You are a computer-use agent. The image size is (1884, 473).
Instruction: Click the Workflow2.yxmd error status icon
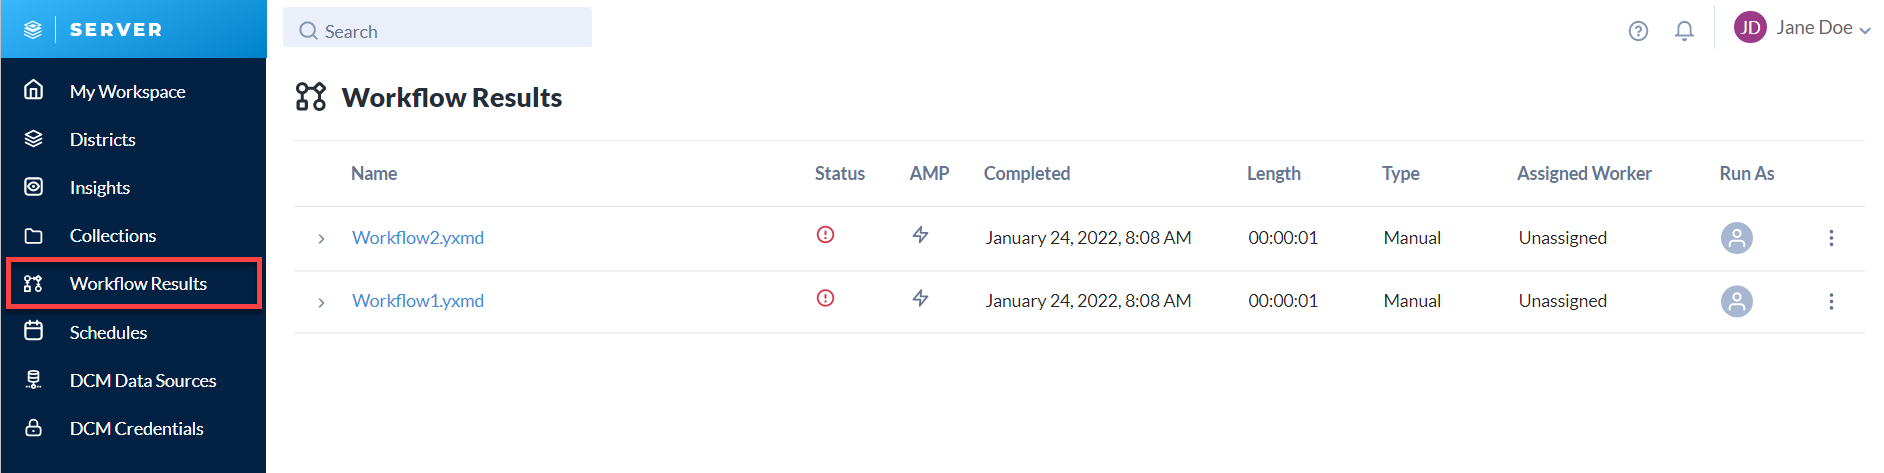click(x=825, y=235)
